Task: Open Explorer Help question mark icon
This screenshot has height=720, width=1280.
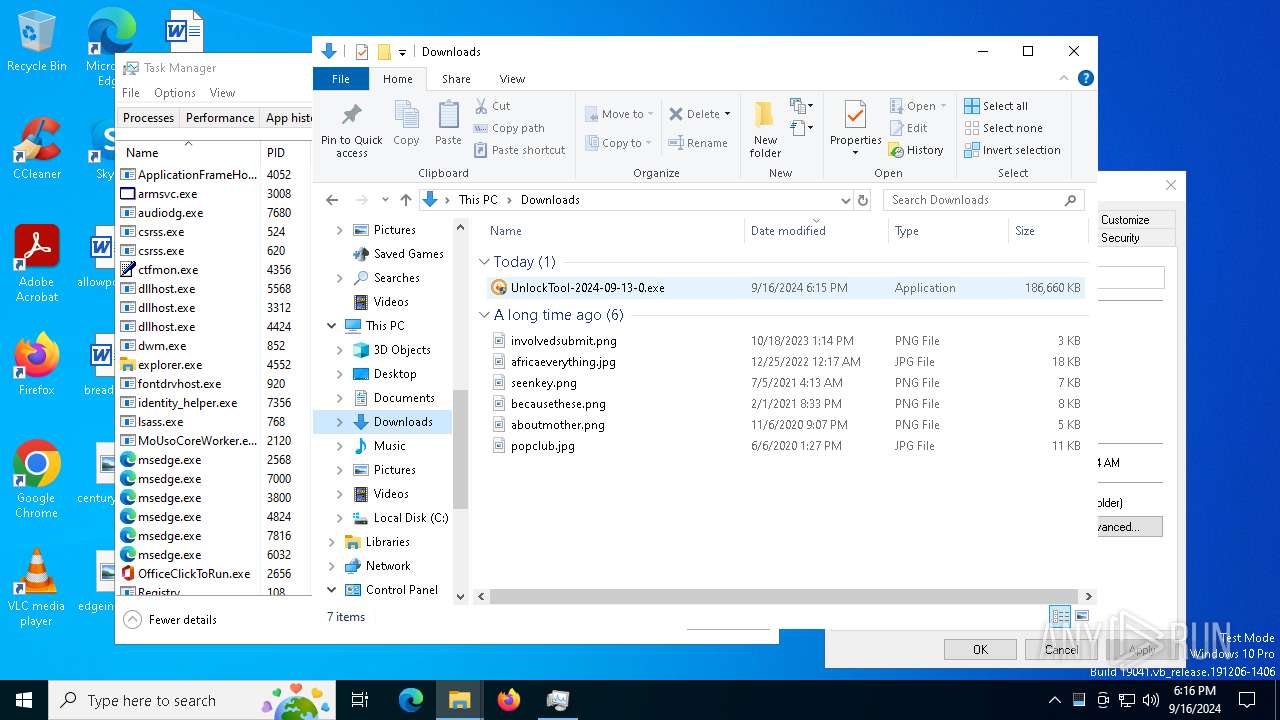Action: pyautogui.click(x=1085, y=78)
